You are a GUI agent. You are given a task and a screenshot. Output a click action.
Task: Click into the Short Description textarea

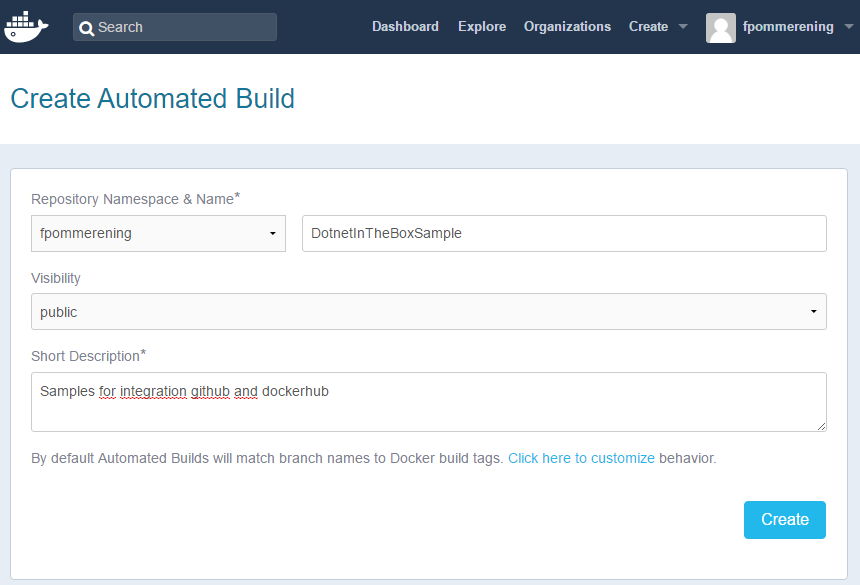(x=429, y=402)
